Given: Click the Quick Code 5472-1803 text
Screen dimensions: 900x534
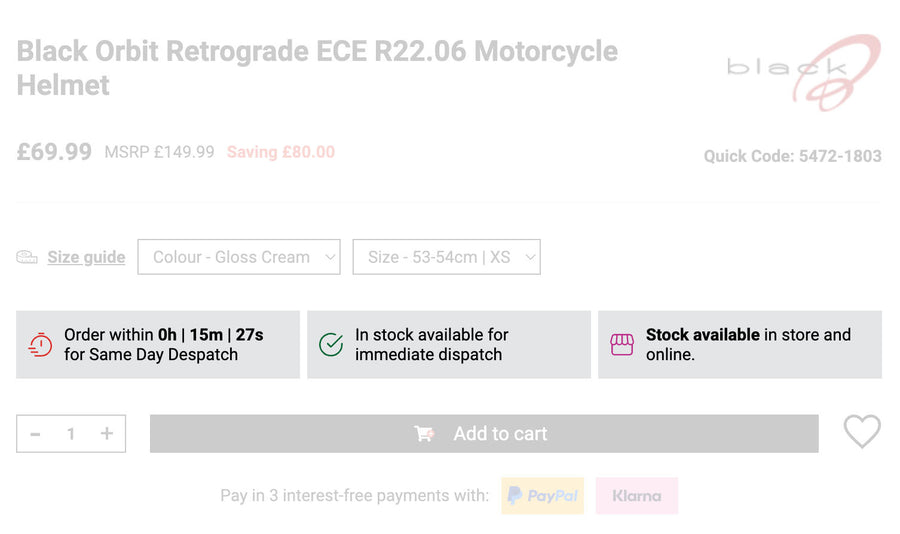Looking at the screenshot, I should [792, 156].
